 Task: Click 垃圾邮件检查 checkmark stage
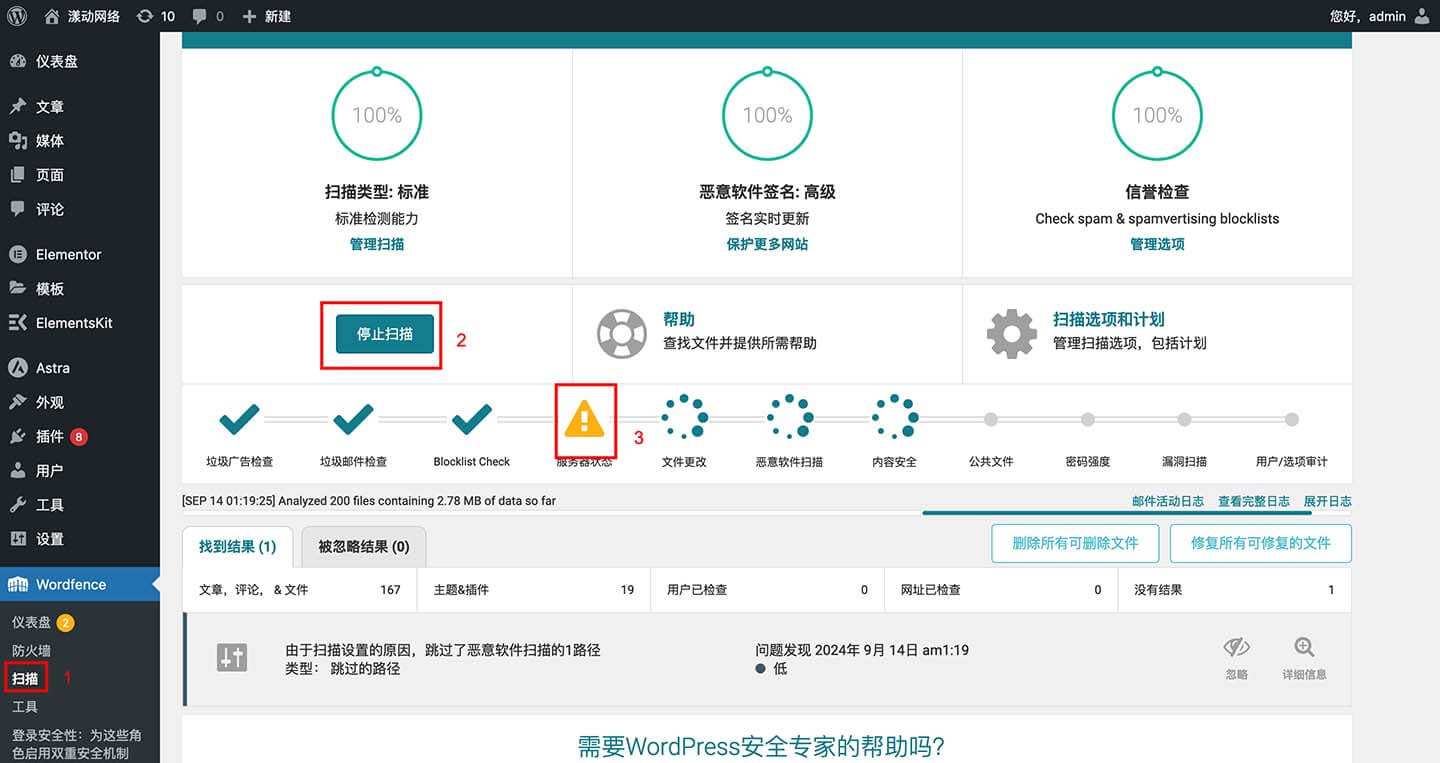(x=353, y=419)
